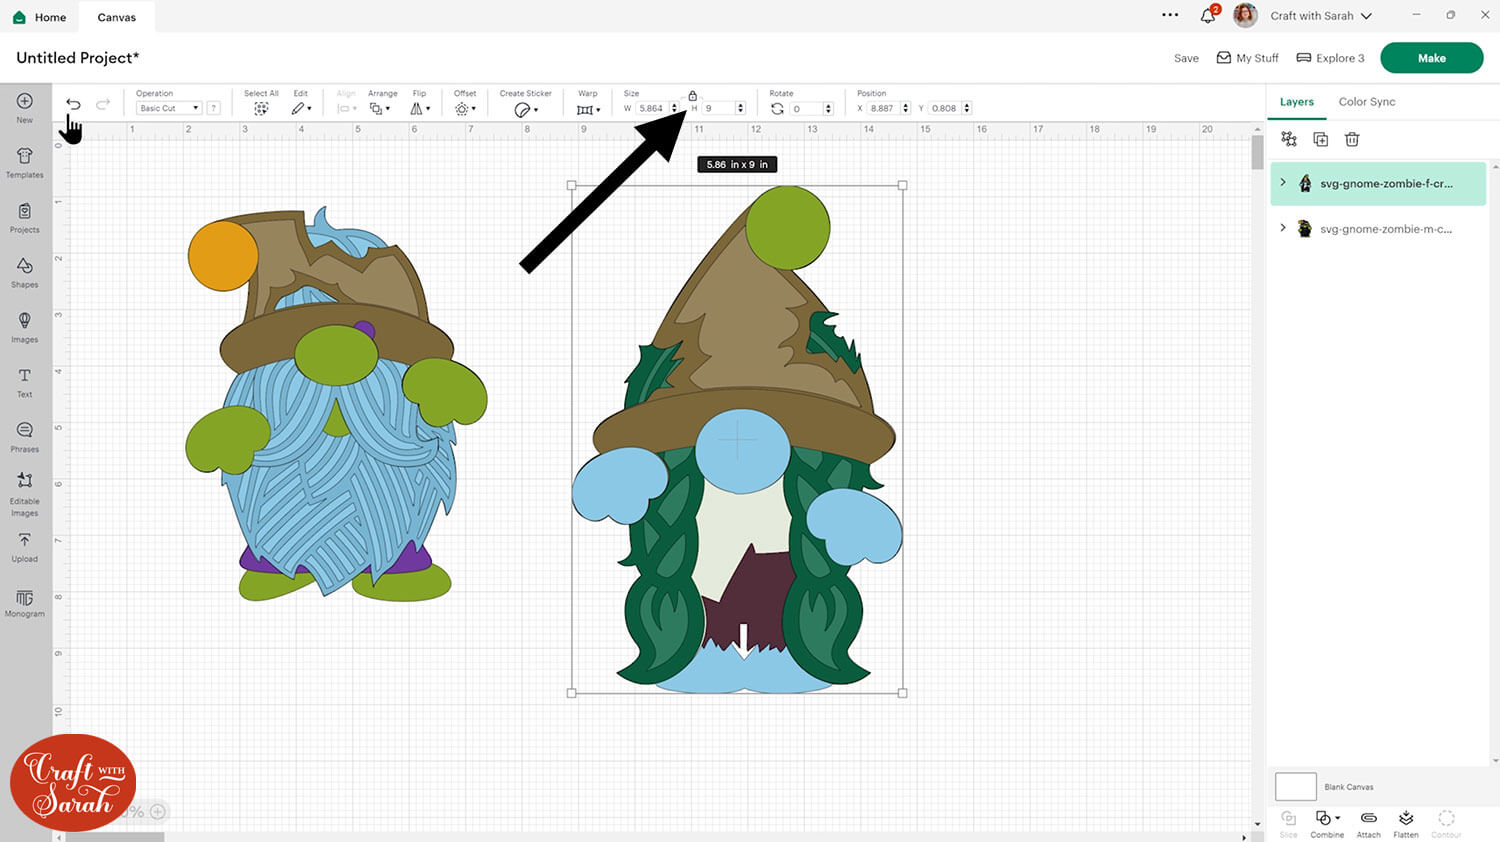This screenshot has width=1500, height=842.
Task: Click the Flatten icon
Action: coord(1406,823)
